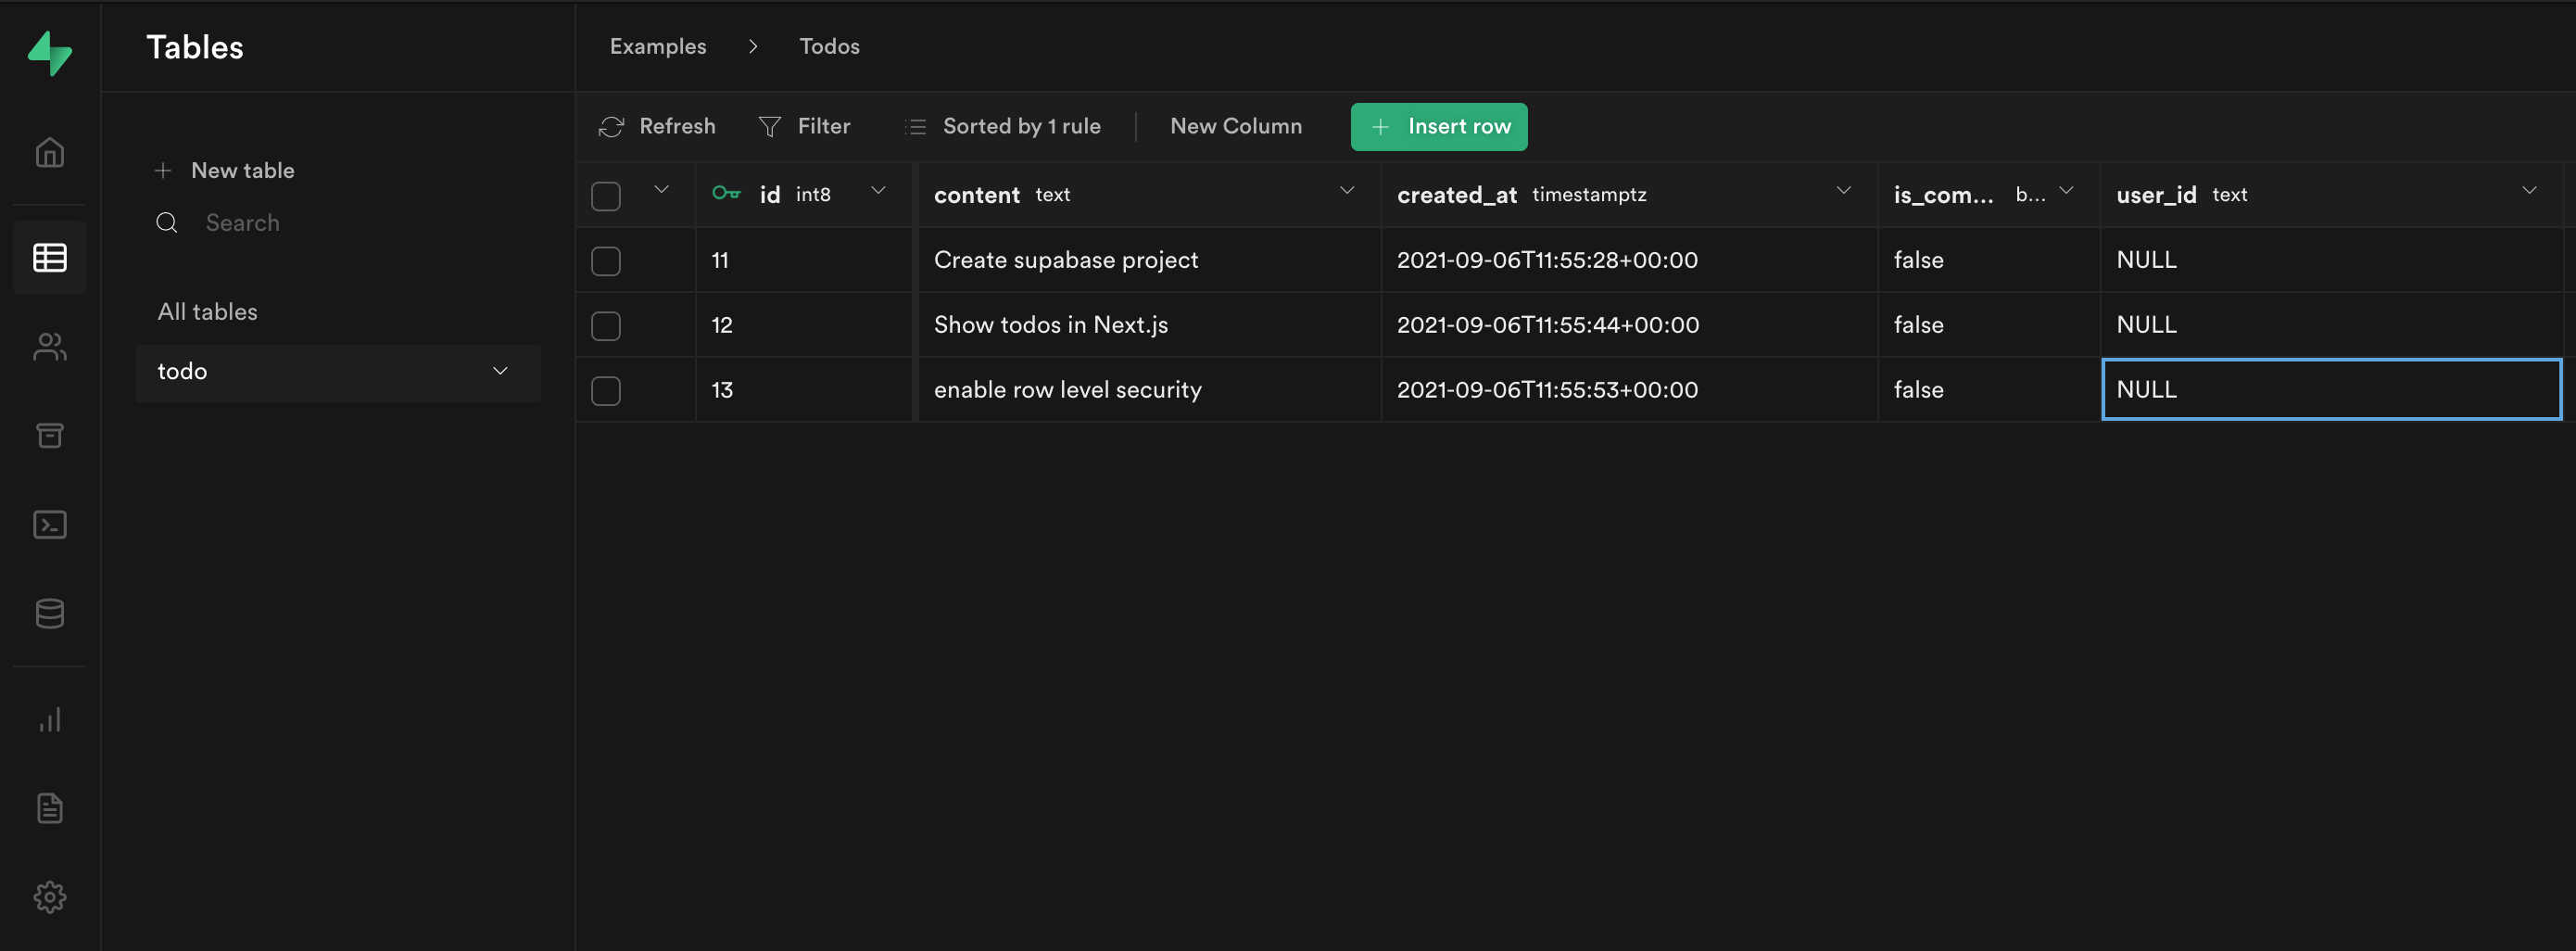This screenshot has width=2576, height=951.
Task: Open the is_complete column dropdown menu
Action: pos(2066,190)
